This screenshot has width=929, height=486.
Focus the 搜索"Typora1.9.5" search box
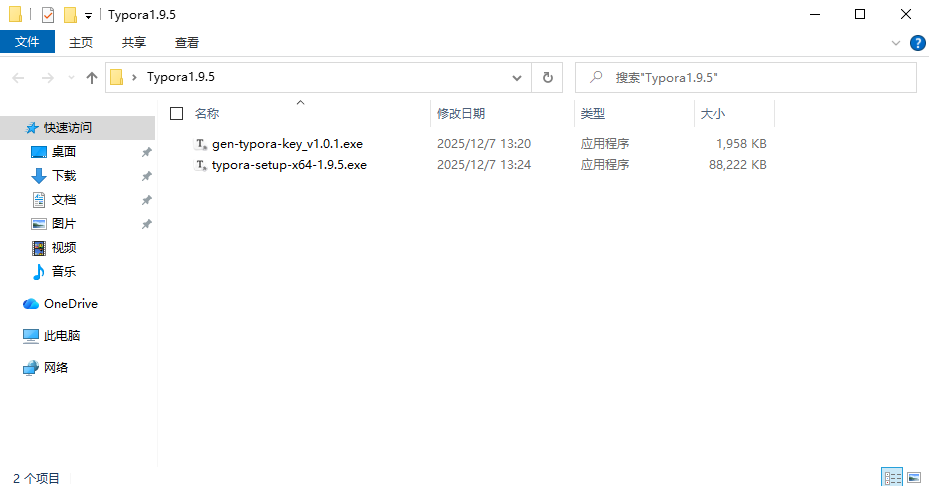[x=746, y=78]
